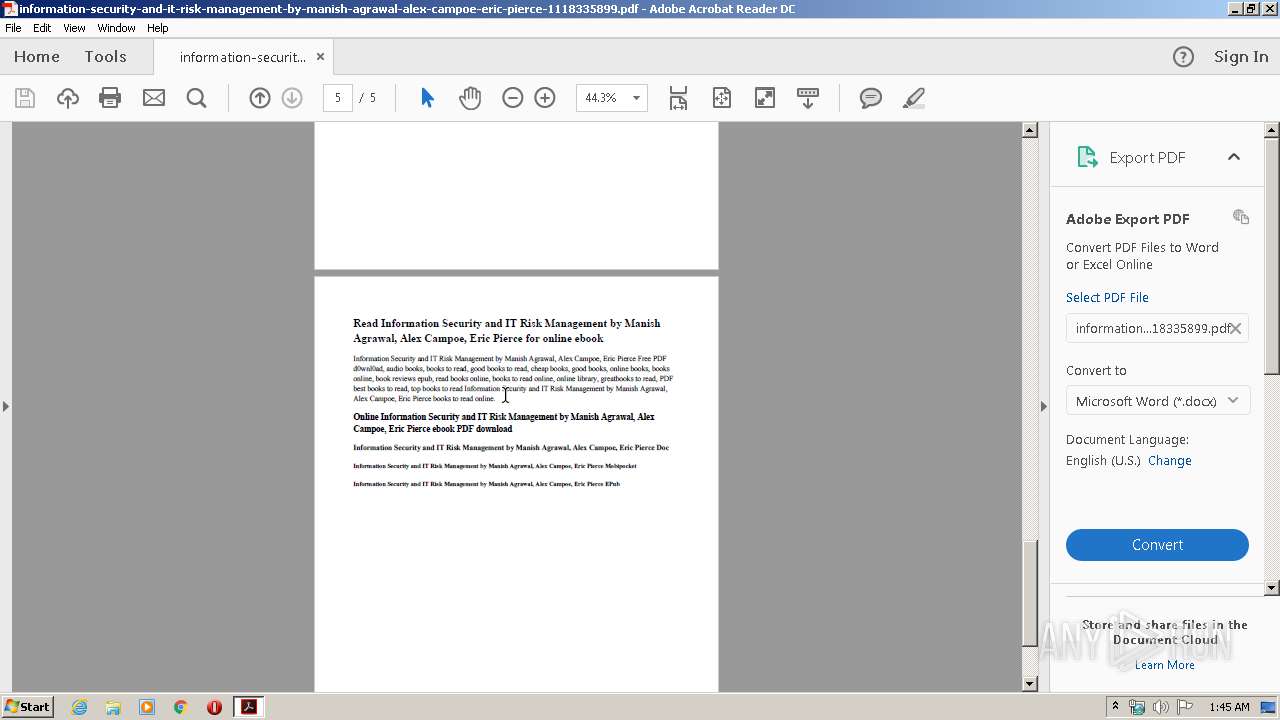1280x720 pixels.
Task: Click the Adobe Acrobat taskbar button
Action: [248, 707]
